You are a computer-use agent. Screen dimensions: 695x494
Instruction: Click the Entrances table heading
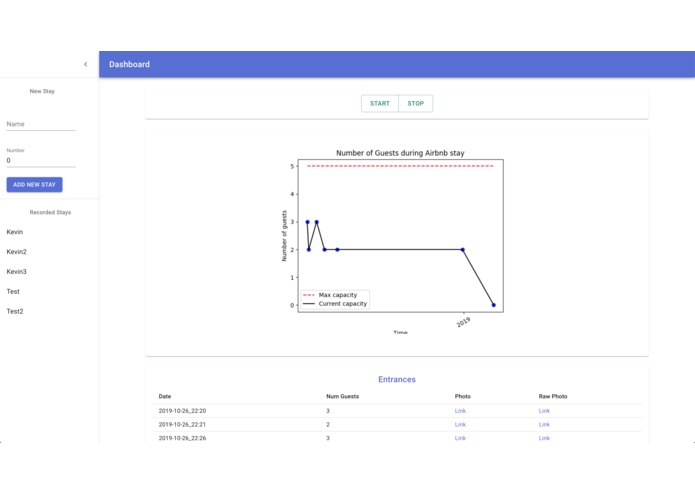pyautogui.click(x=397, y=379)
